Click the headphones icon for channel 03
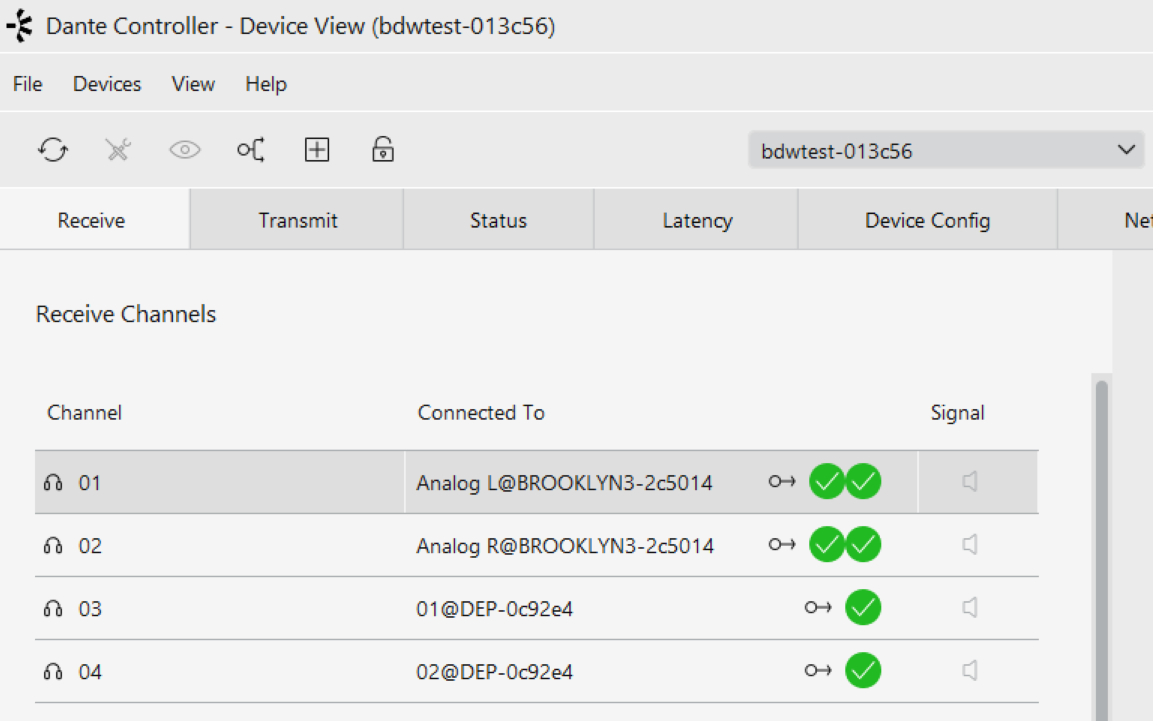Image resolution: width=1153 pixels, height=721 pixels. [x=53, y=609]
